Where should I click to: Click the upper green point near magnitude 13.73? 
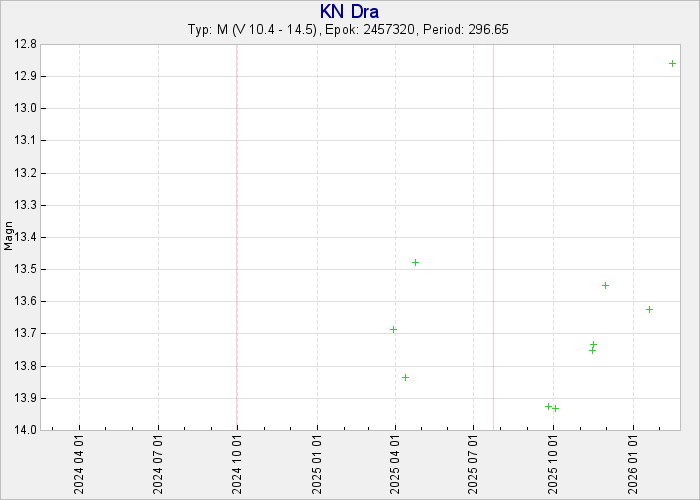(x=593, y=344)
